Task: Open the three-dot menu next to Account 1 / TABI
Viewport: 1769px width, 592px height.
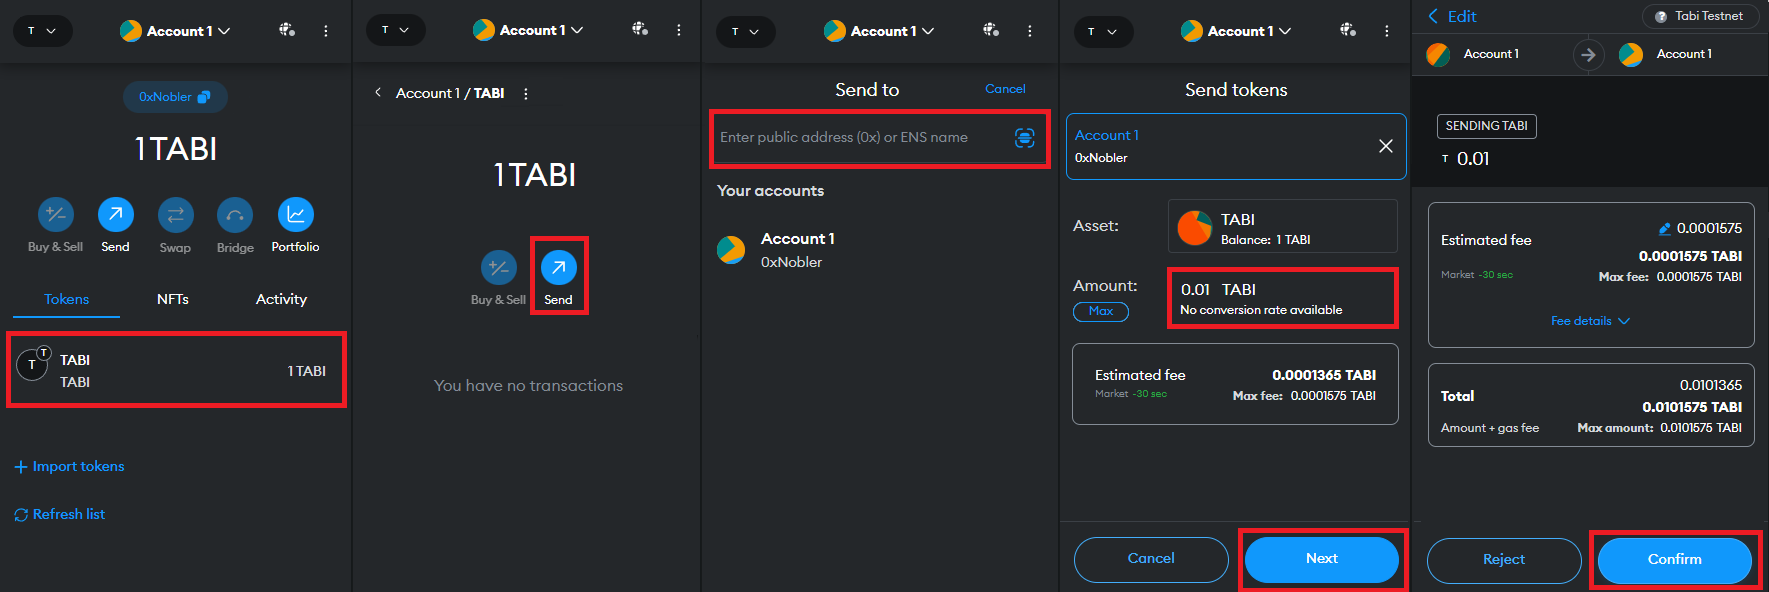Action: pyautogui.click(x=526, y=94)
